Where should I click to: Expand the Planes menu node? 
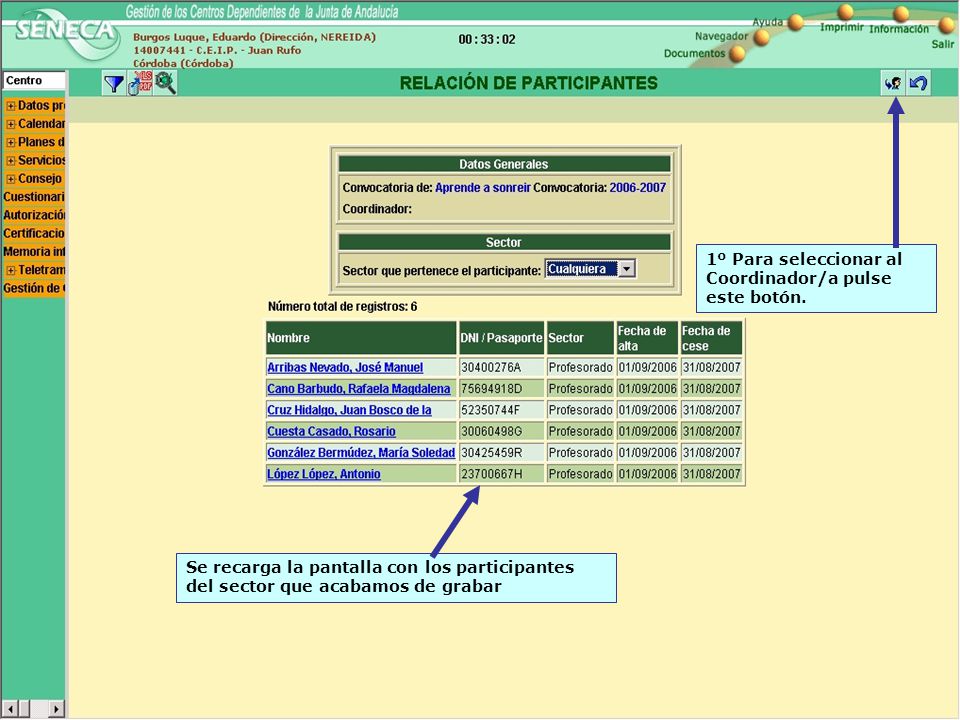pos(10,143)
